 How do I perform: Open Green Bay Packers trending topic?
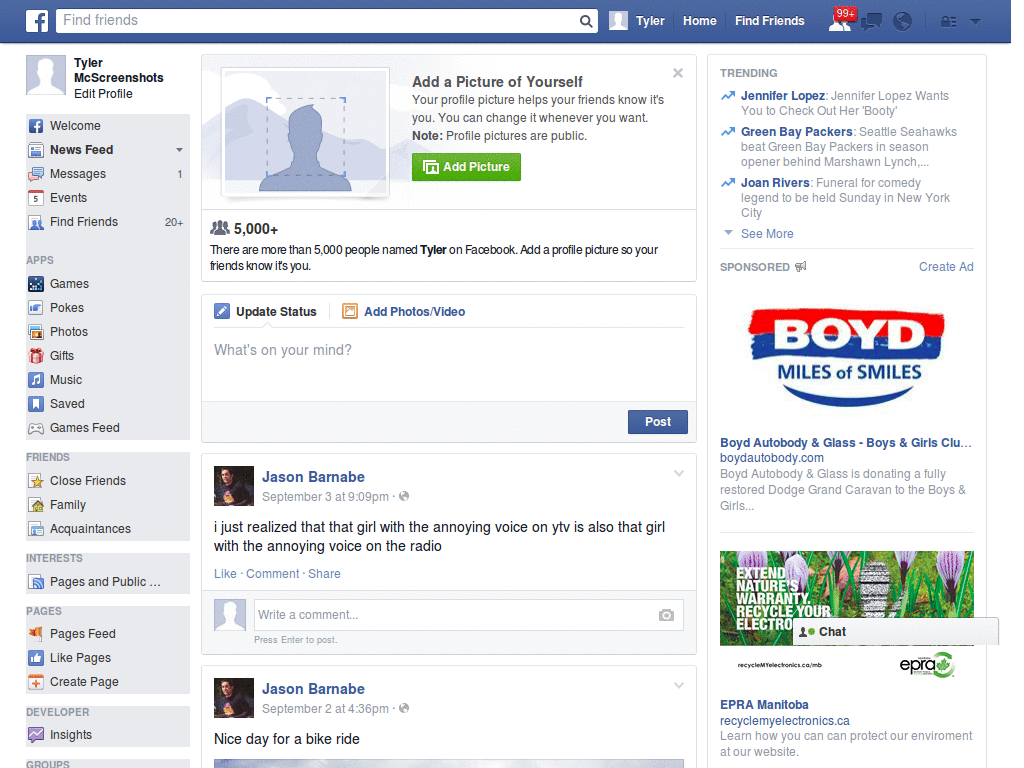[796, 132]
